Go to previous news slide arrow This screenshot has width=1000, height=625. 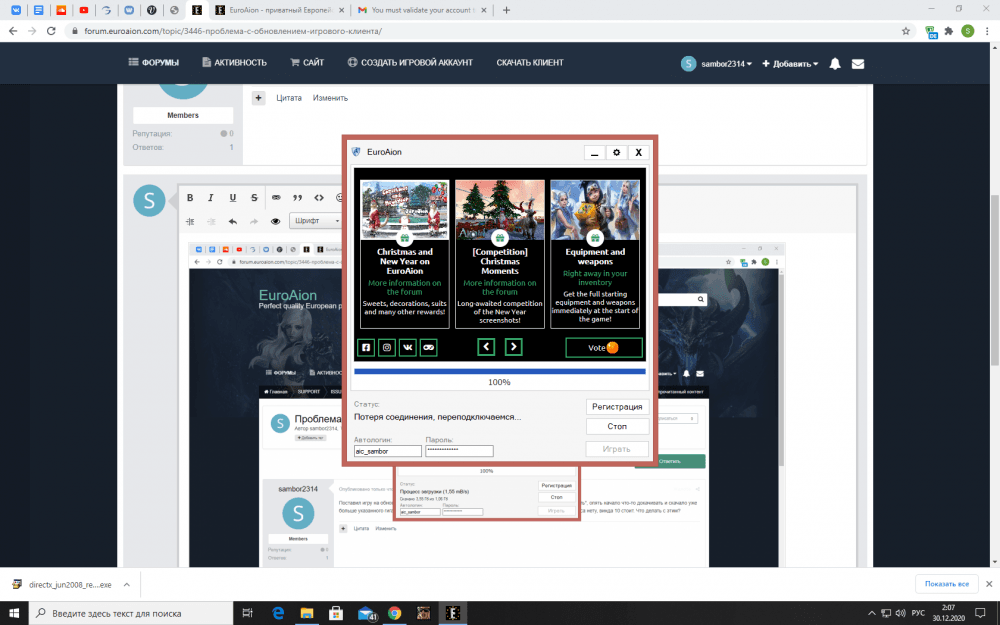[x=486, y=347]
